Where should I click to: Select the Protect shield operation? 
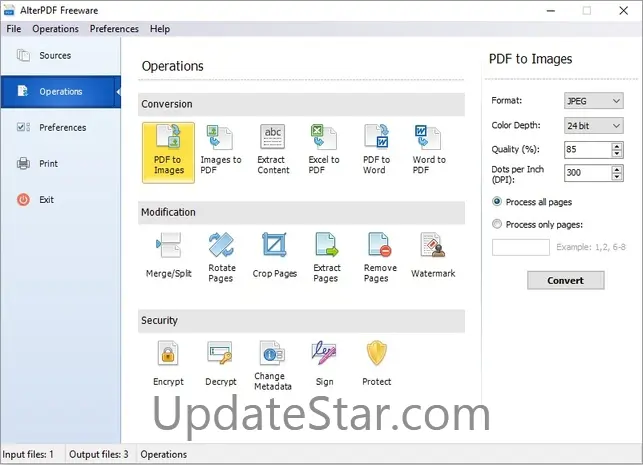click(x=376, y=364)
